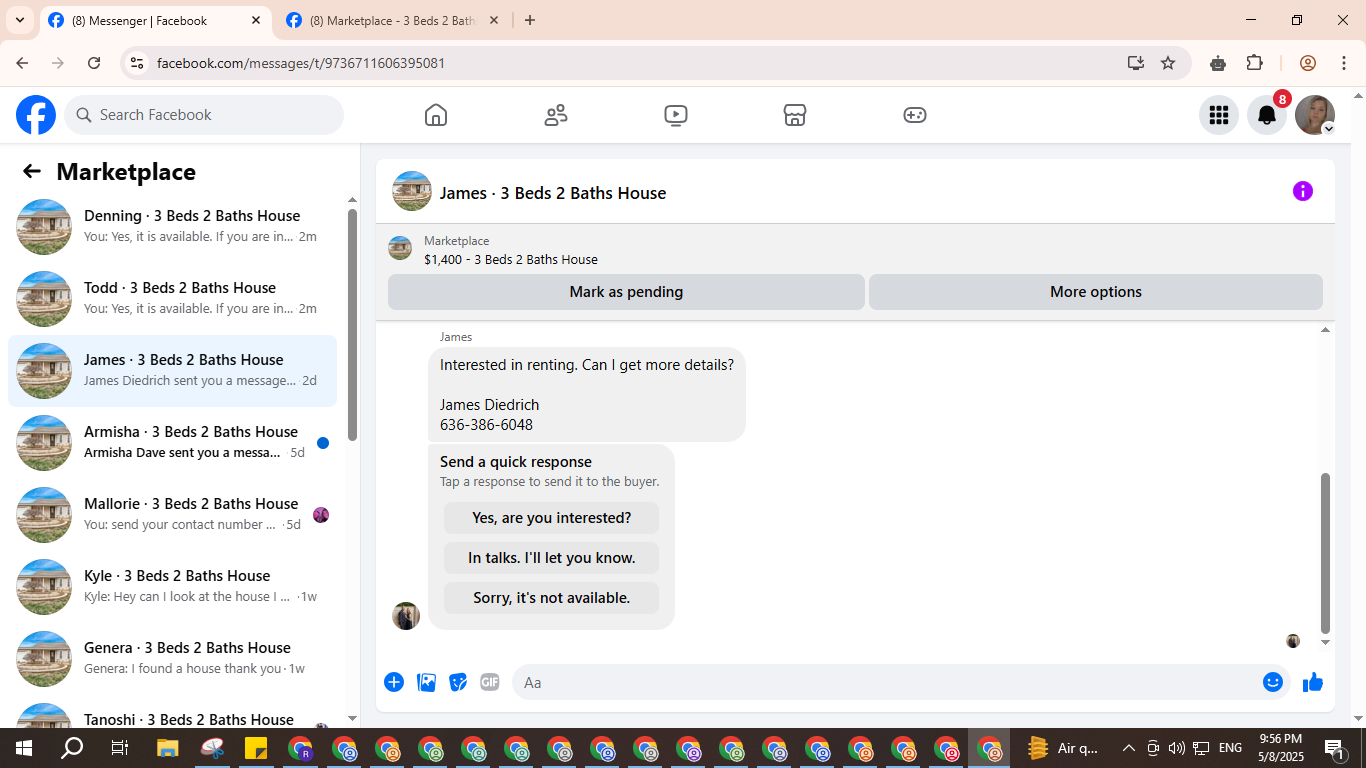
Task: Bookmark this page with the star
Action: pos(1168,63)
